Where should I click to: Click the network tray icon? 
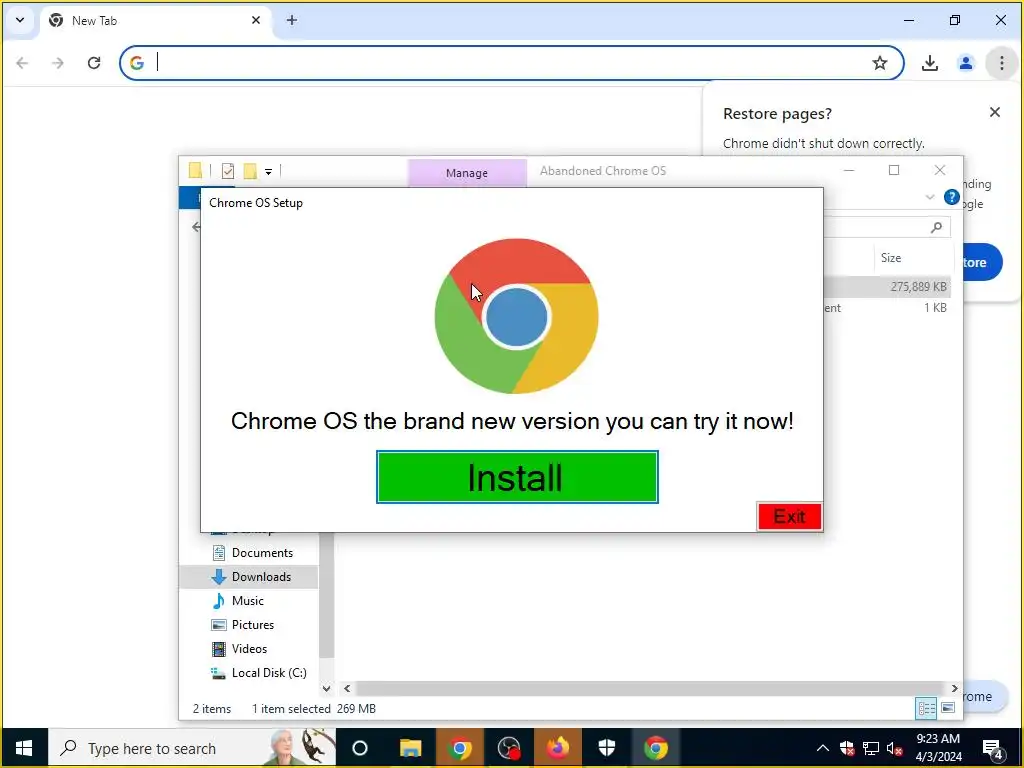pos(871,748)
